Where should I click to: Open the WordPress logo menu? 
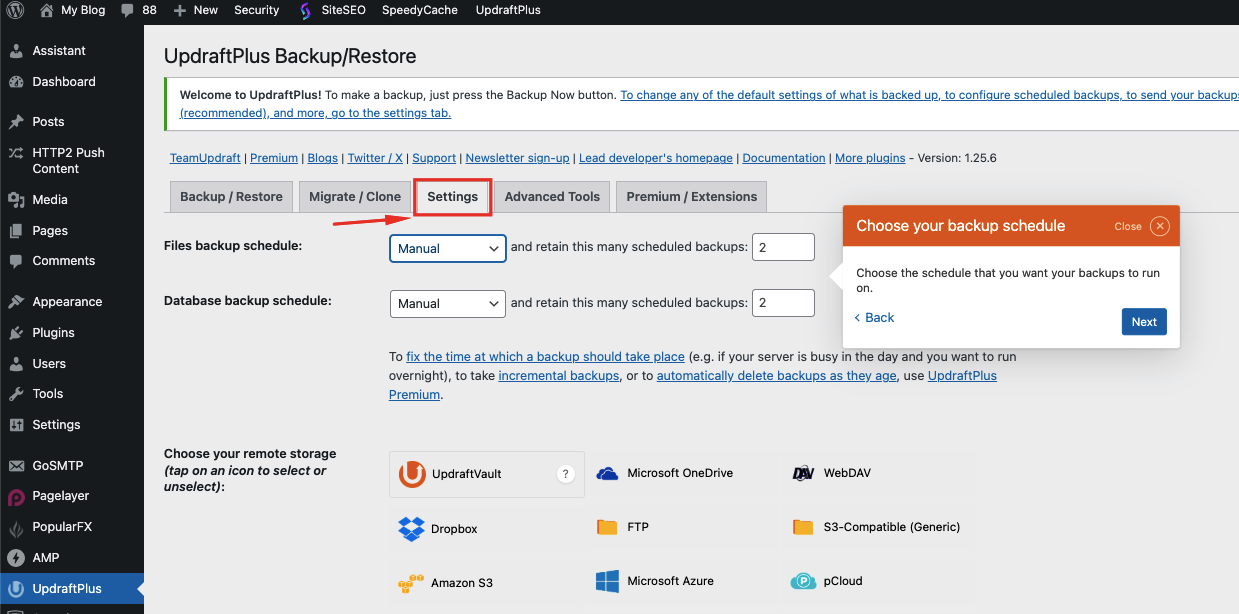pyautogui.click(x=16, y=10)
